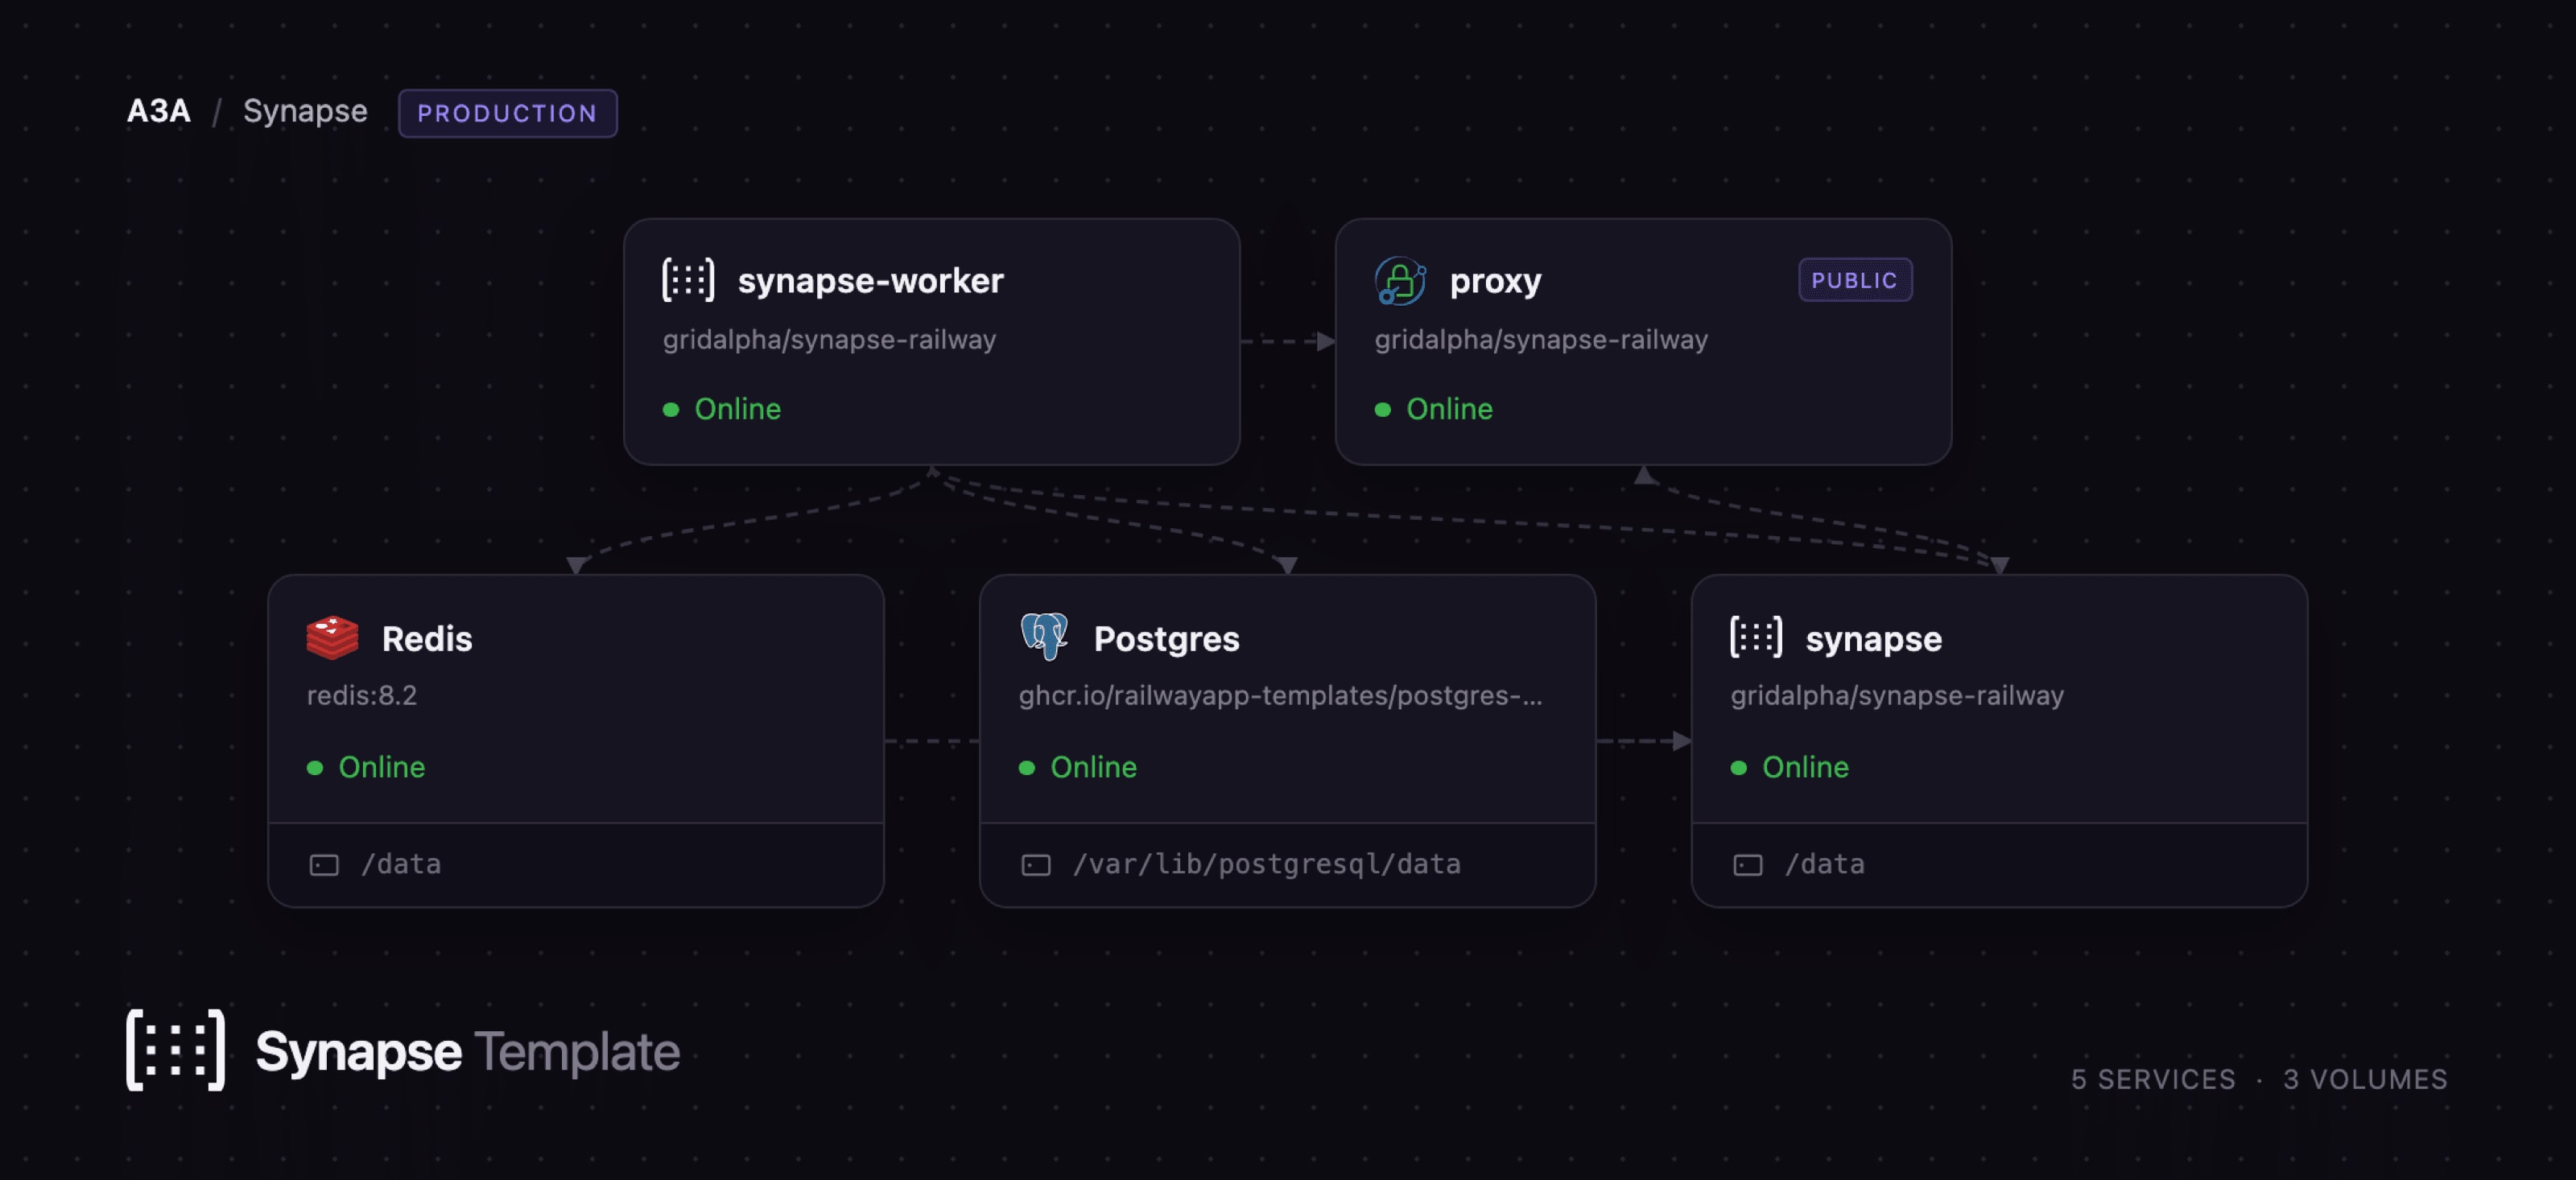
Task: Click the 3 VOLUMES count label
Action: click(x=2365, y=1080)
